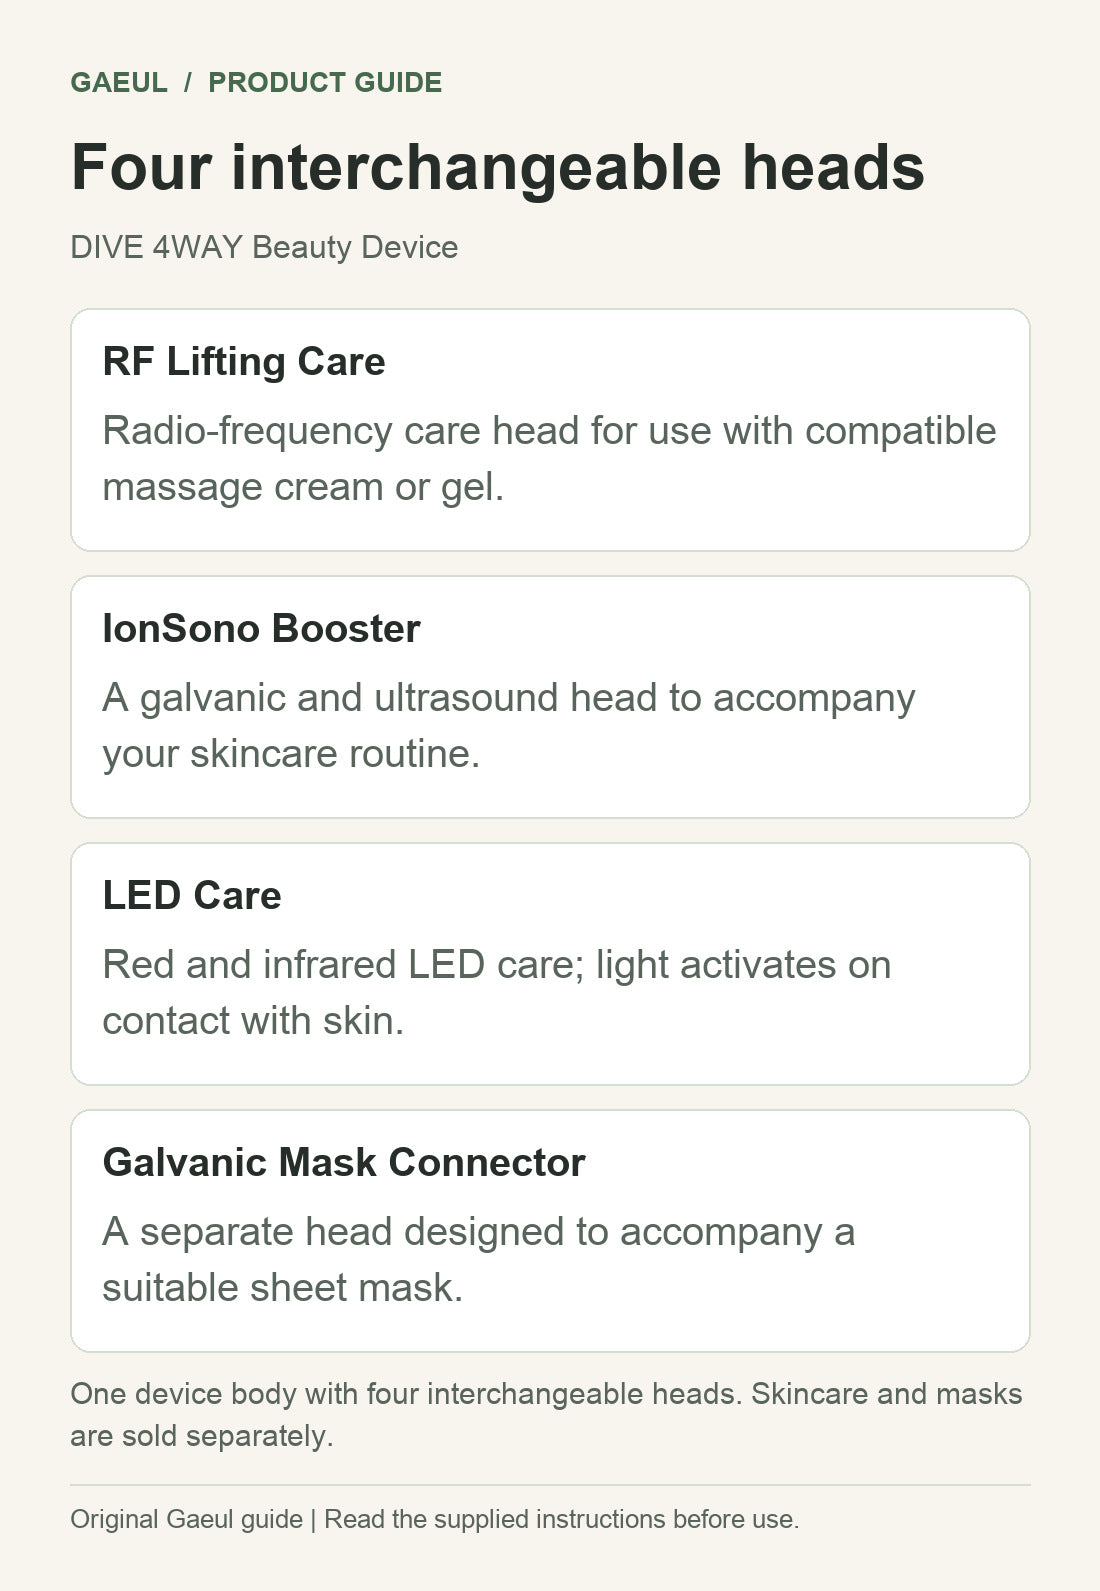Click the 'Four interchangeable heads' heading
This screenshot has height=1591, width=1100.
pos(498,166)
